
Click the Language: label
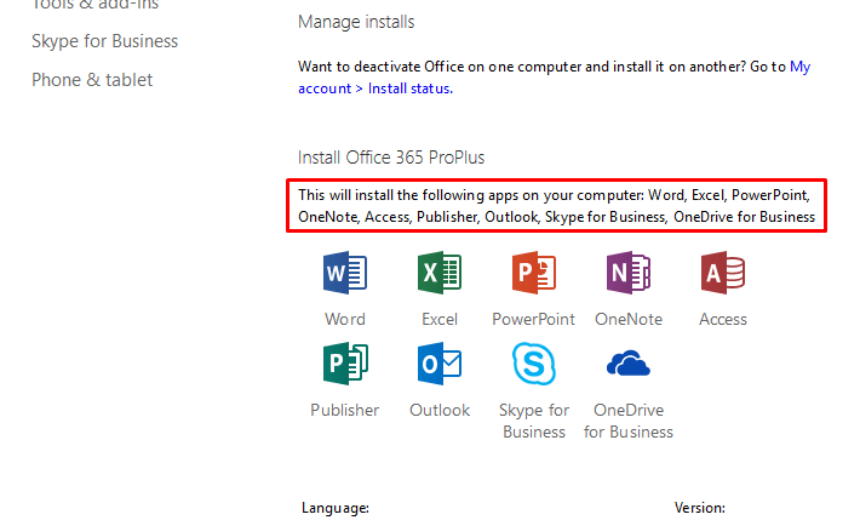(335, 508)
